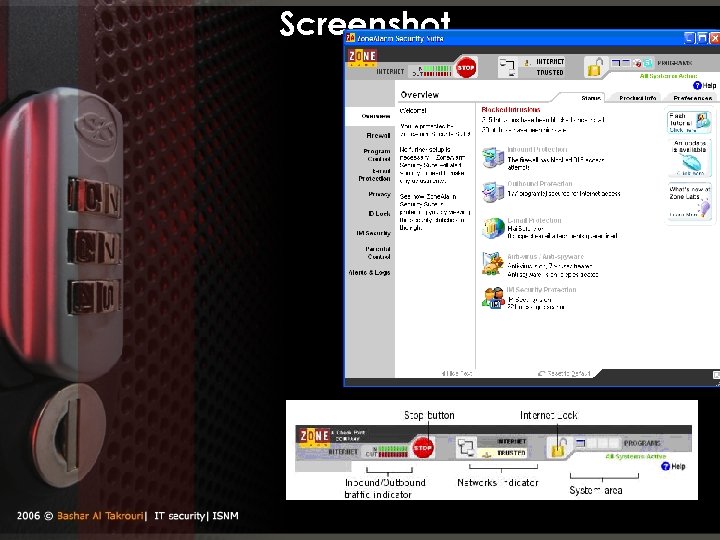Switch to the Preferences tab

tap(692, 98)
